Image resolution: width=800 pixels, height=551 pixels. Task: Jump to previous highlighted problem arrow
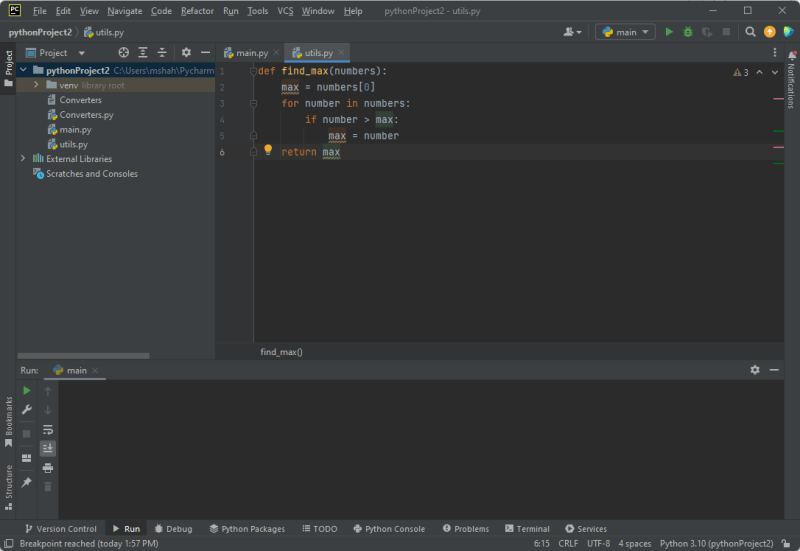(759, 72)
